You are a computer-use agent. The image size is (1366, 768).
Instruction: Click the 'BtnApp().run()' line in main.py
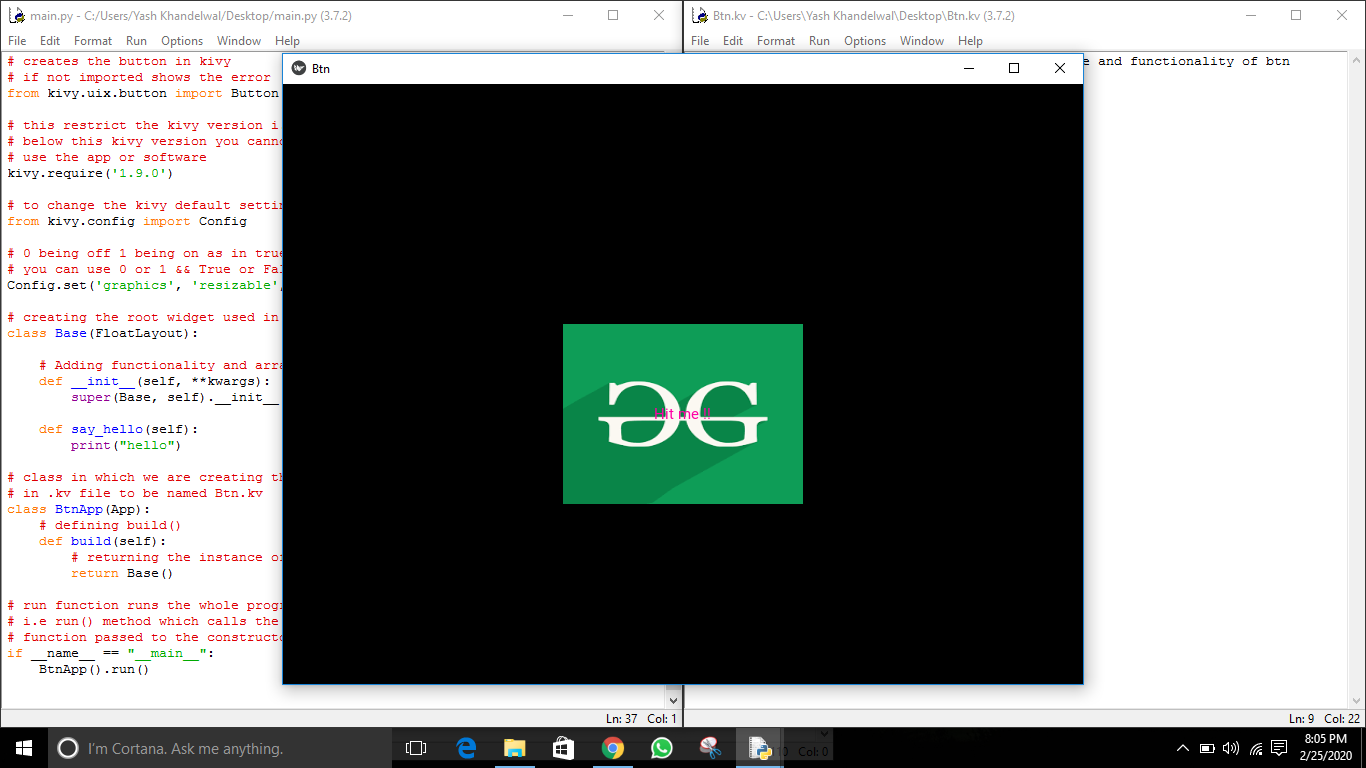(94, 669)
